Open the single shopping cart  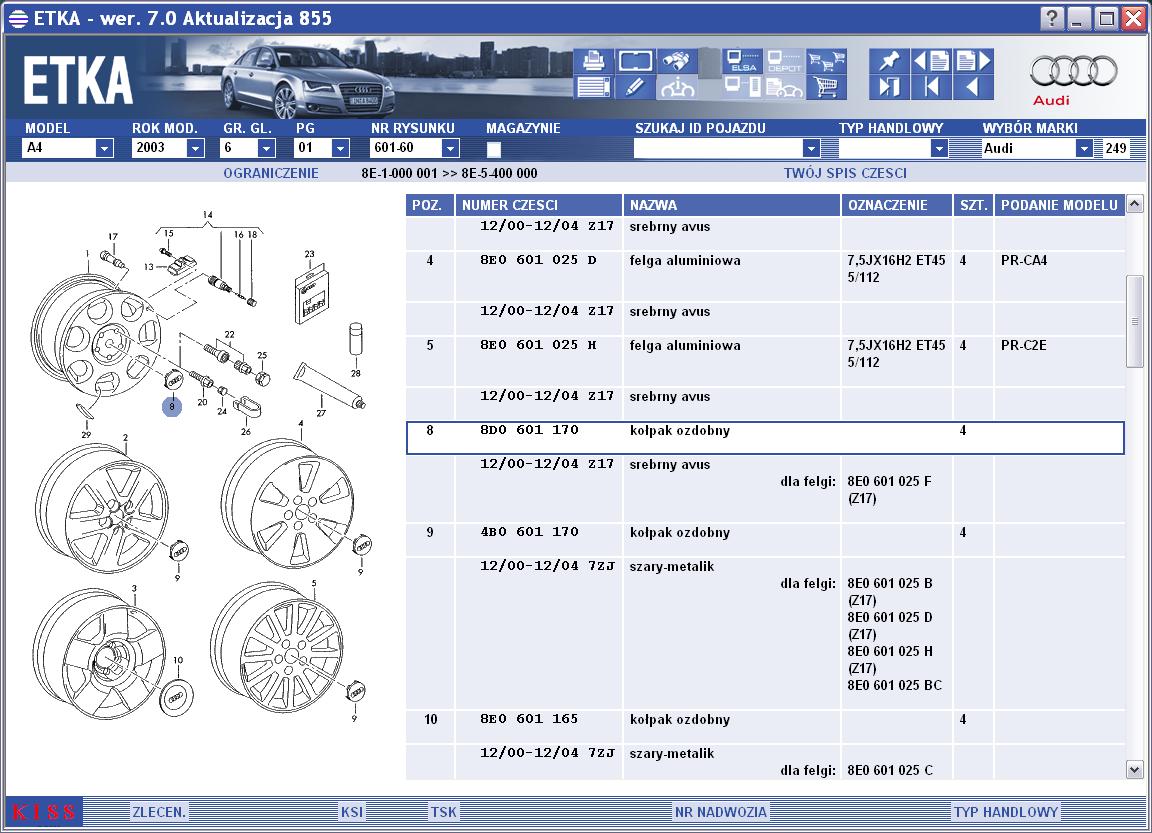827,87
